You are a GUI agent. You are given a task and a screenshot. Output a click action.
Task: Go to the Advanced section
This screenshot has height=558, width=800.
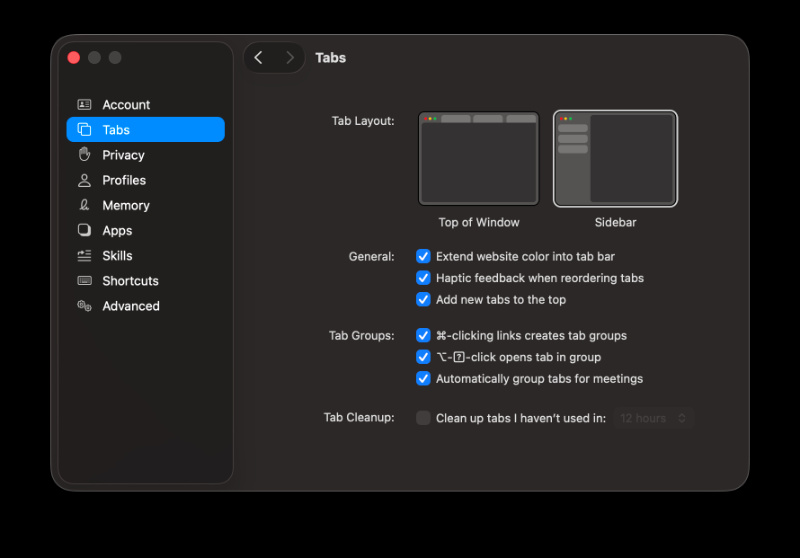coord(145,306)
